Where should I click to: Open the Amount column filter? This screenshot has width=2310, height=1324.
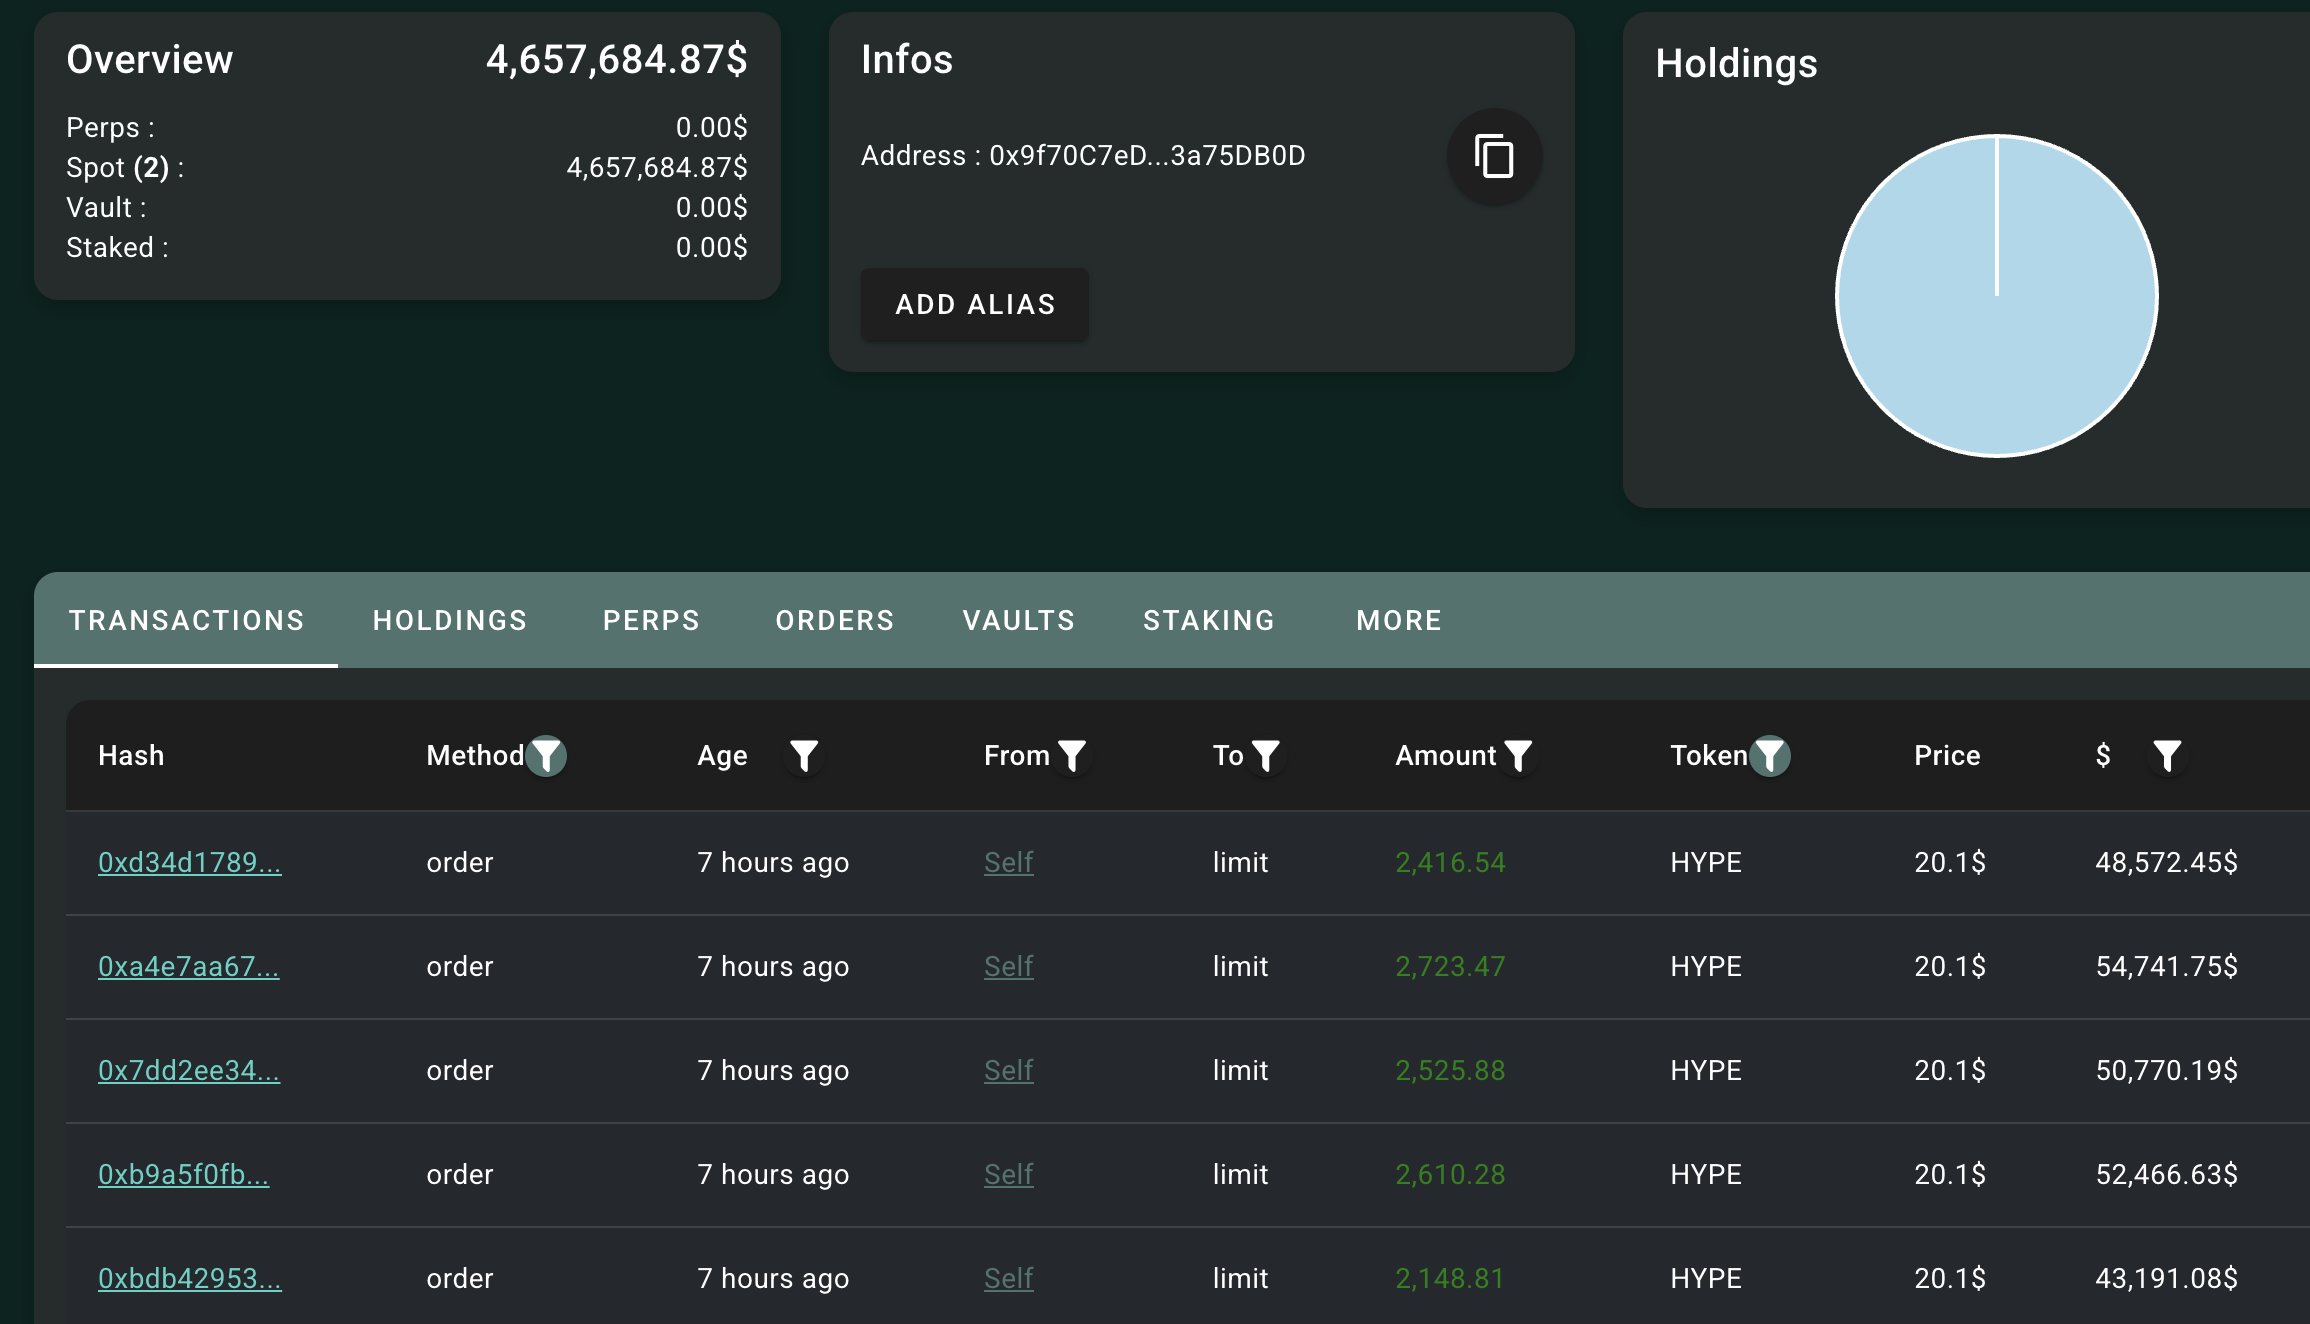[1518, 756]
